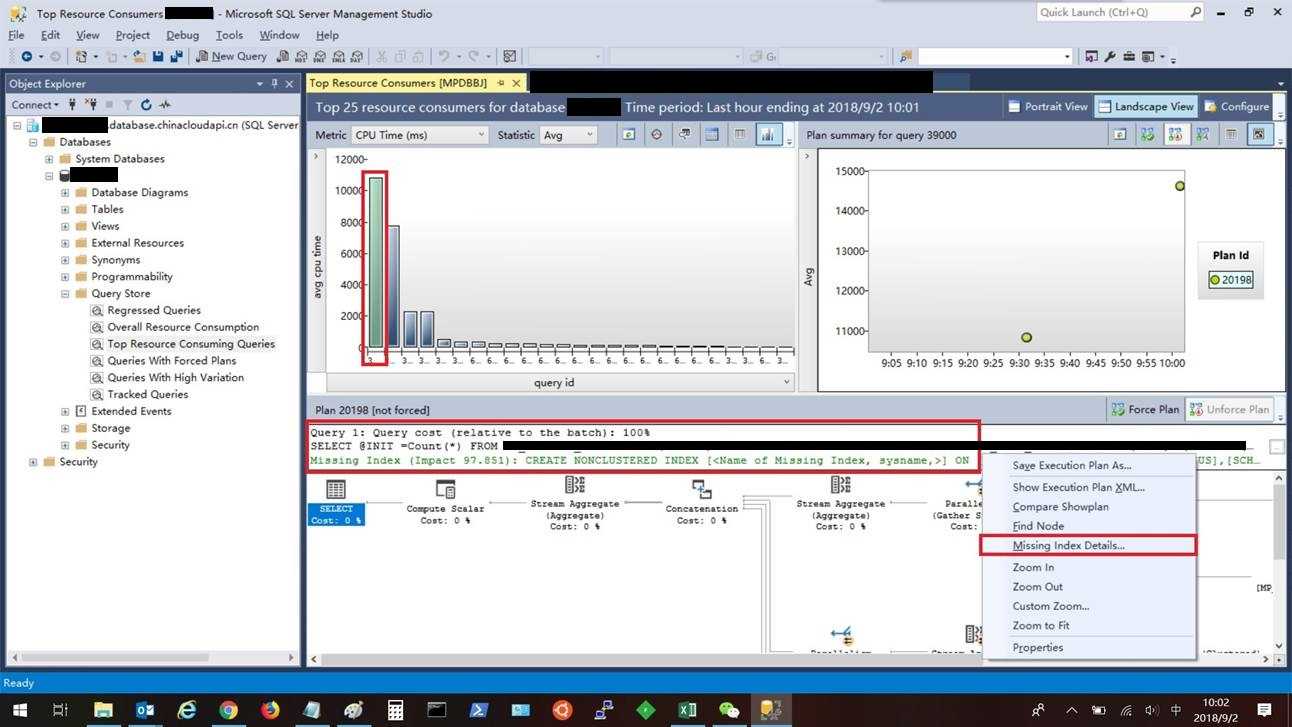Open the Debug menu

182,35
